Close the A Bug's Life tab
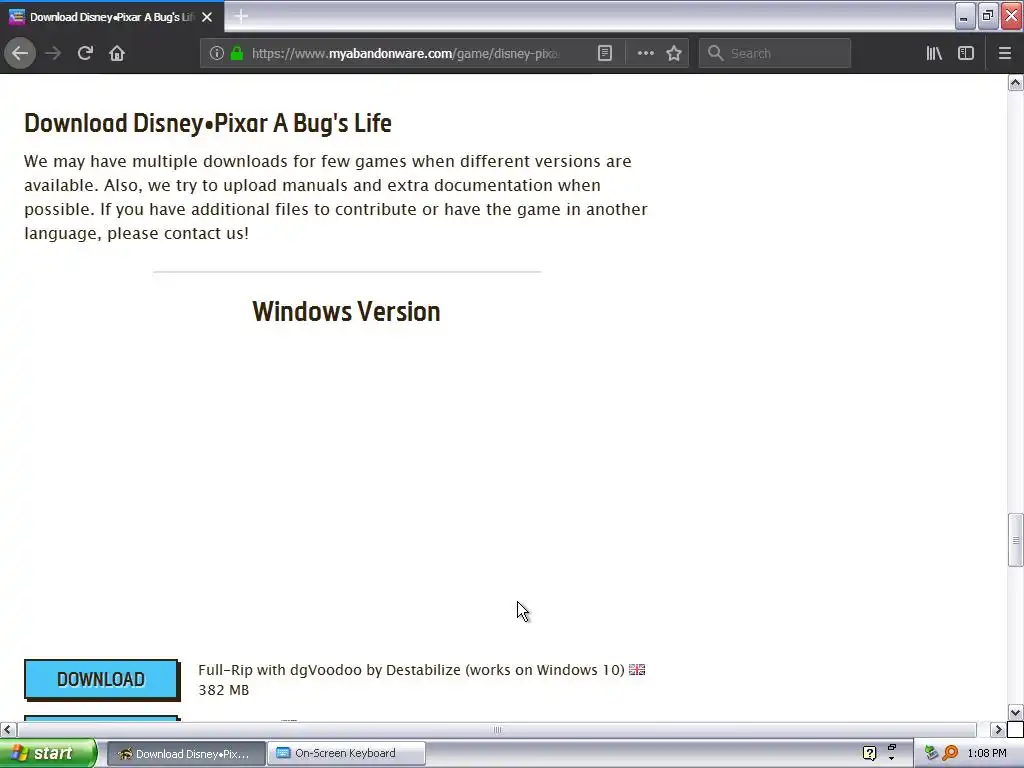Image resolution: width=1024 pixels, height=768 pixels. (x=207, y=17)
